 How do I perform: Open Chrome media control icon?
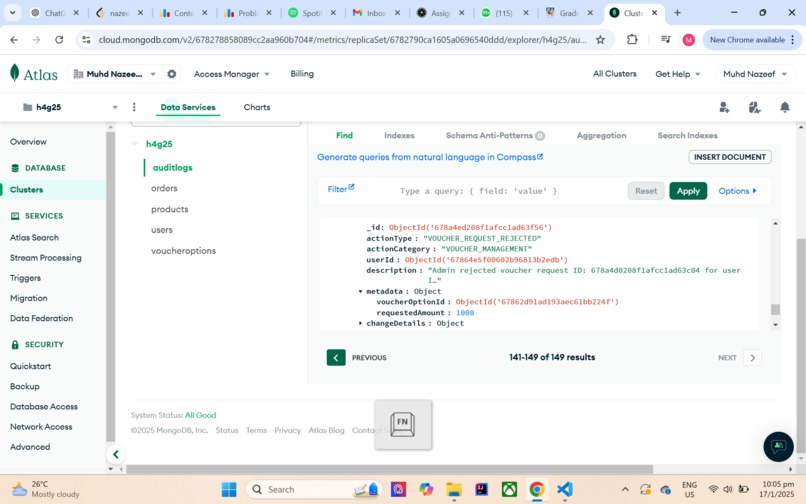point(666,40)
